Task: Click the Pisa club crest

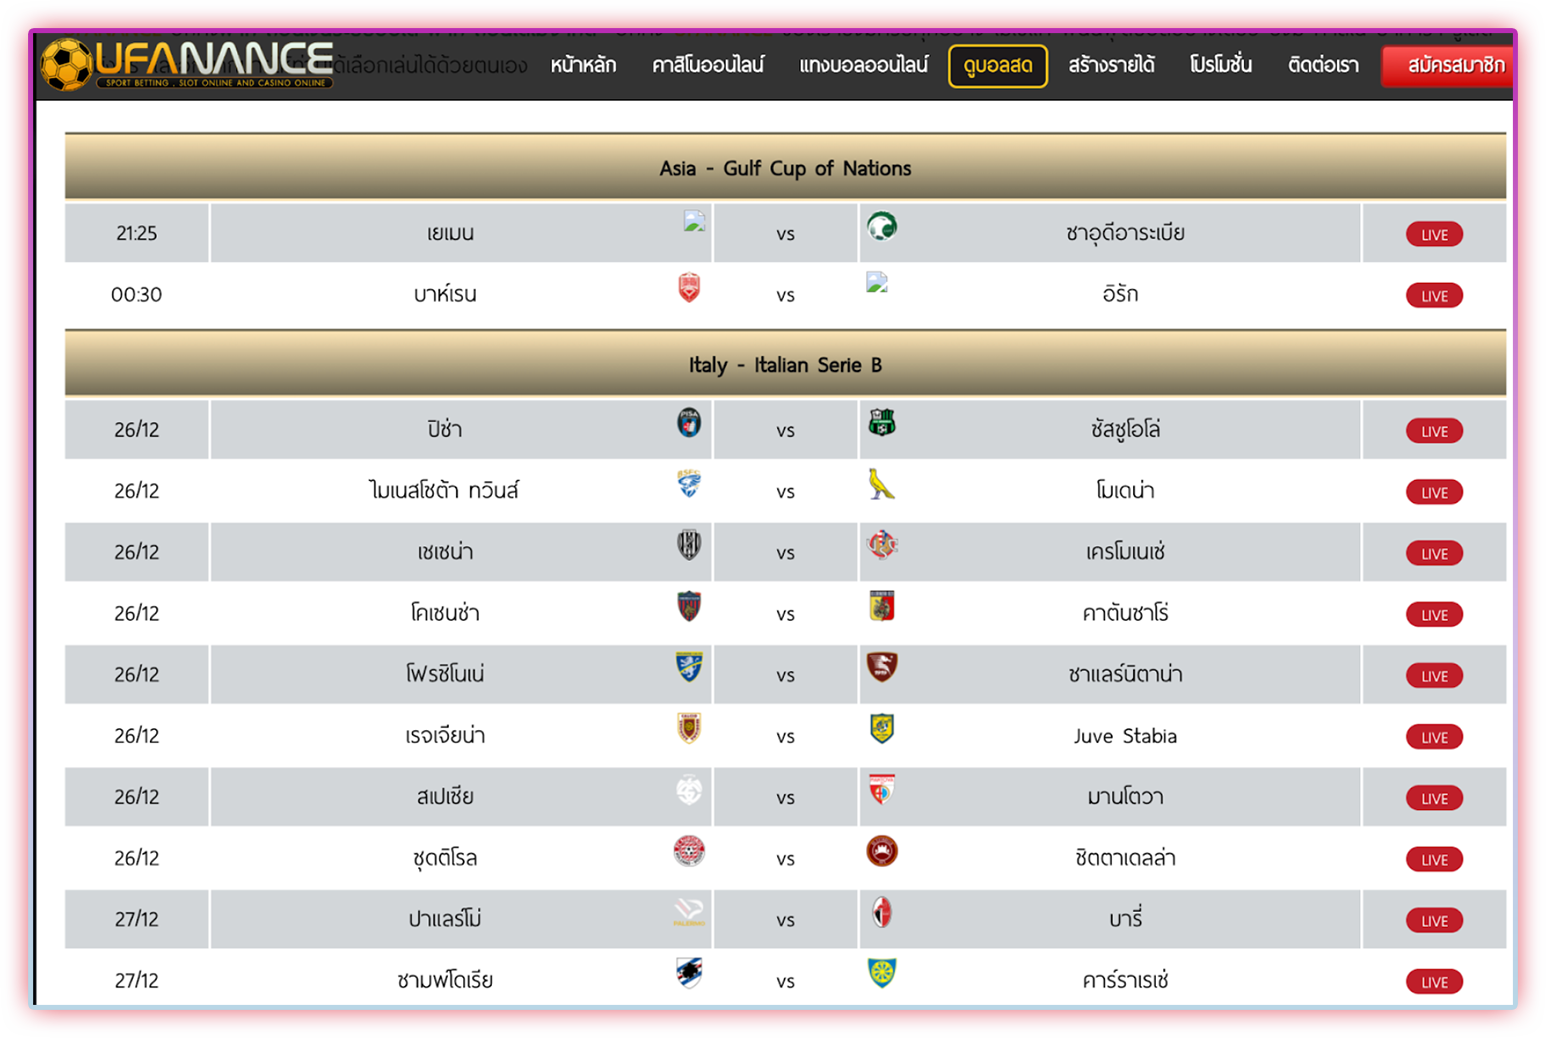Action: [x=689, y=423]
